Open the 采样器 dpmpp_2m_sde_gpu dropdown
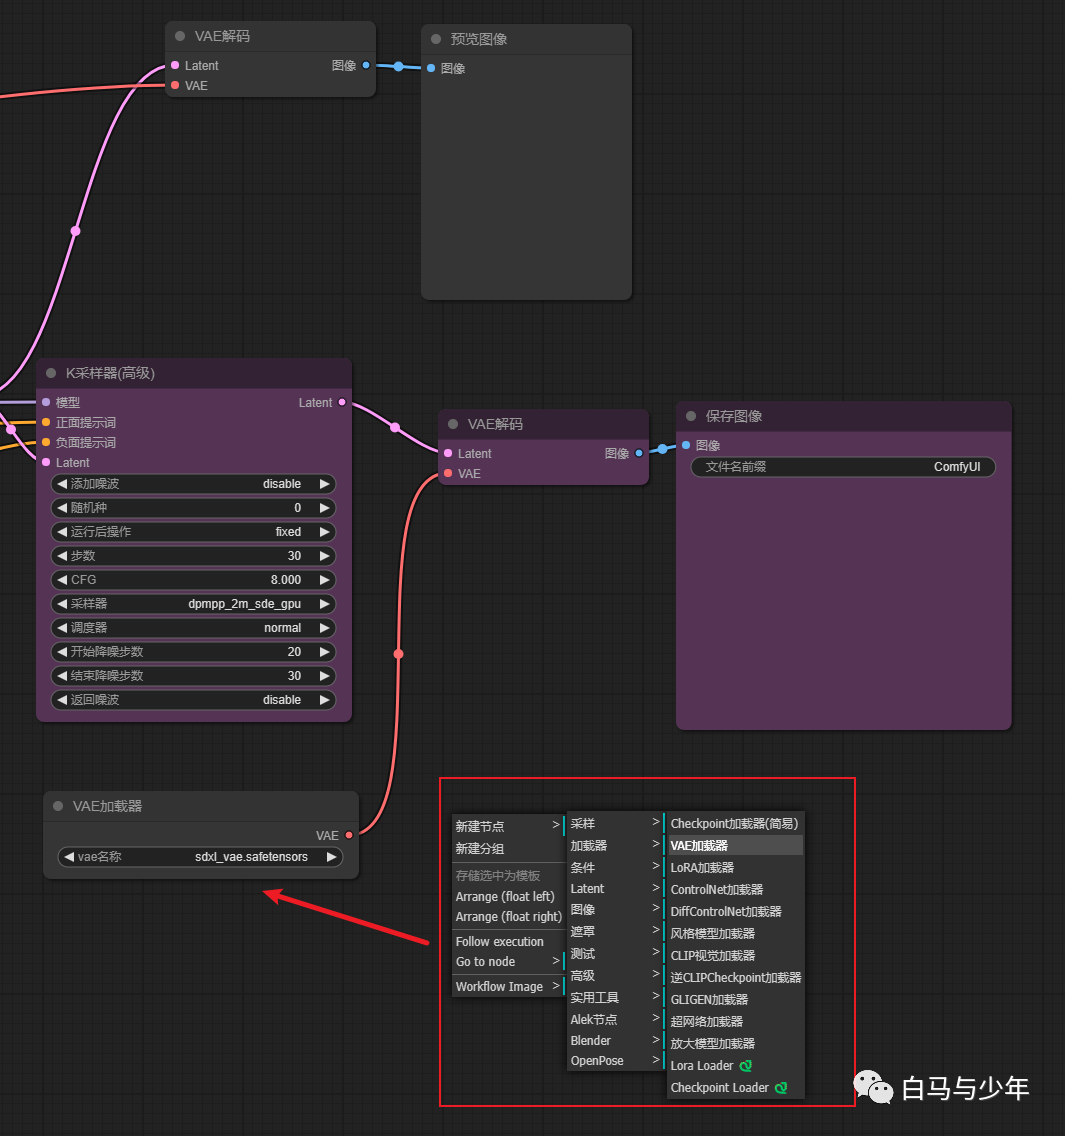The width and height of the screenshot is (1065, 1136). tap(193, 604)
